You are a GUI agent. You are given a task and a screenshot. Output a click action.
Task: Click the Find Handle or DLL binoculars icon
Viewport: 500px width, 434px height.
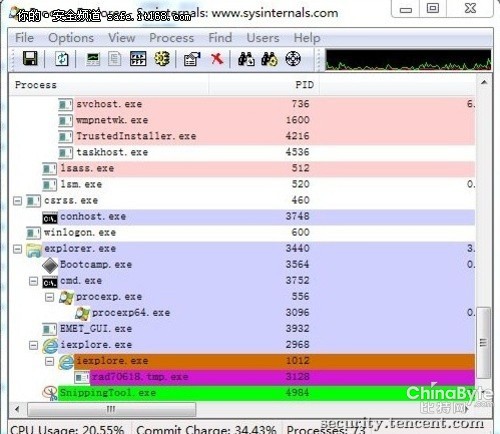(x=246, y=59)
